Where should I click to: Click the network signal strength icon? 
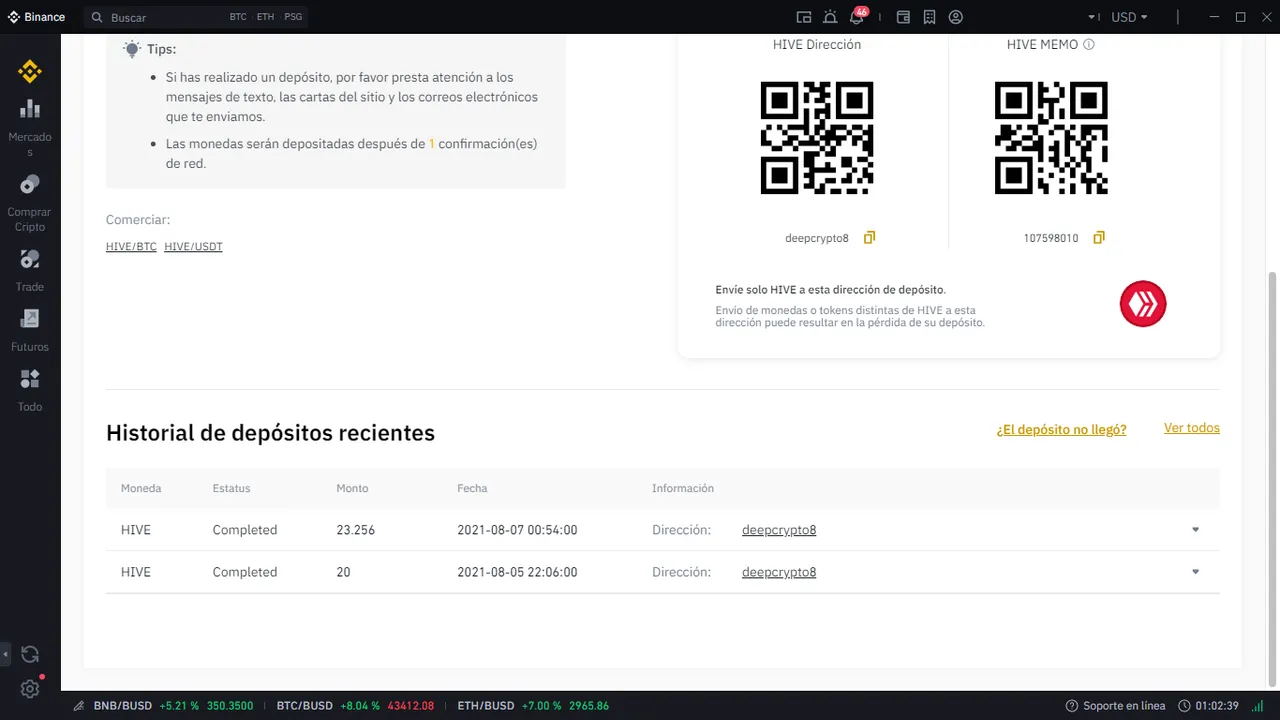1258,706
